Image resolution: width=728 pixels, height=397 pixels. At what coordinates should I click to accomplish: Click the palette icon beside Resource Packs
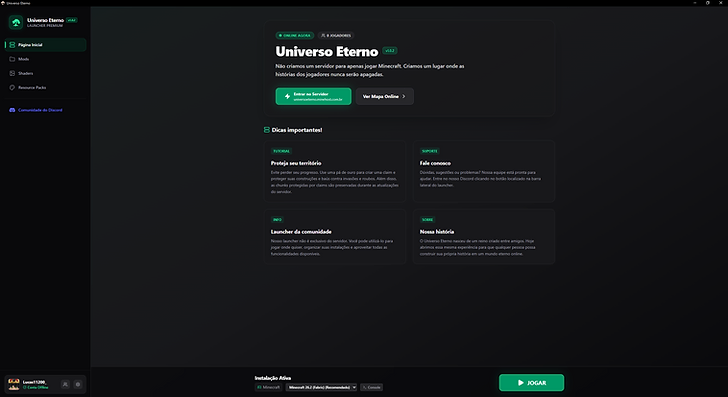tap(12, 87)
